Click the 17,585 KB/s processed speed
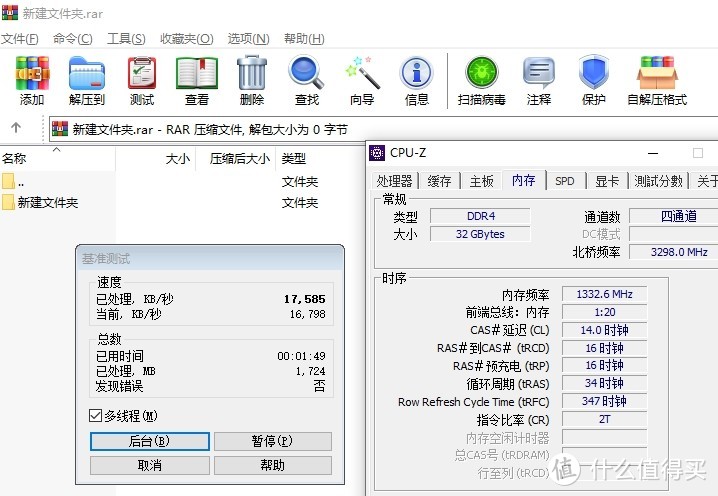This screenshot has height=496, width=718. coord(305,299)
